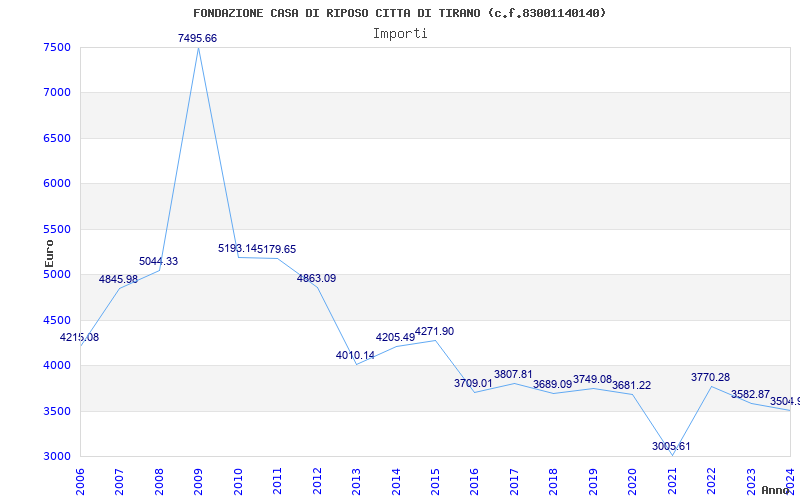This screenshot has height=500, width=800.
Task: Click the Importi subtitle
Action: click(x=400, y=34)
